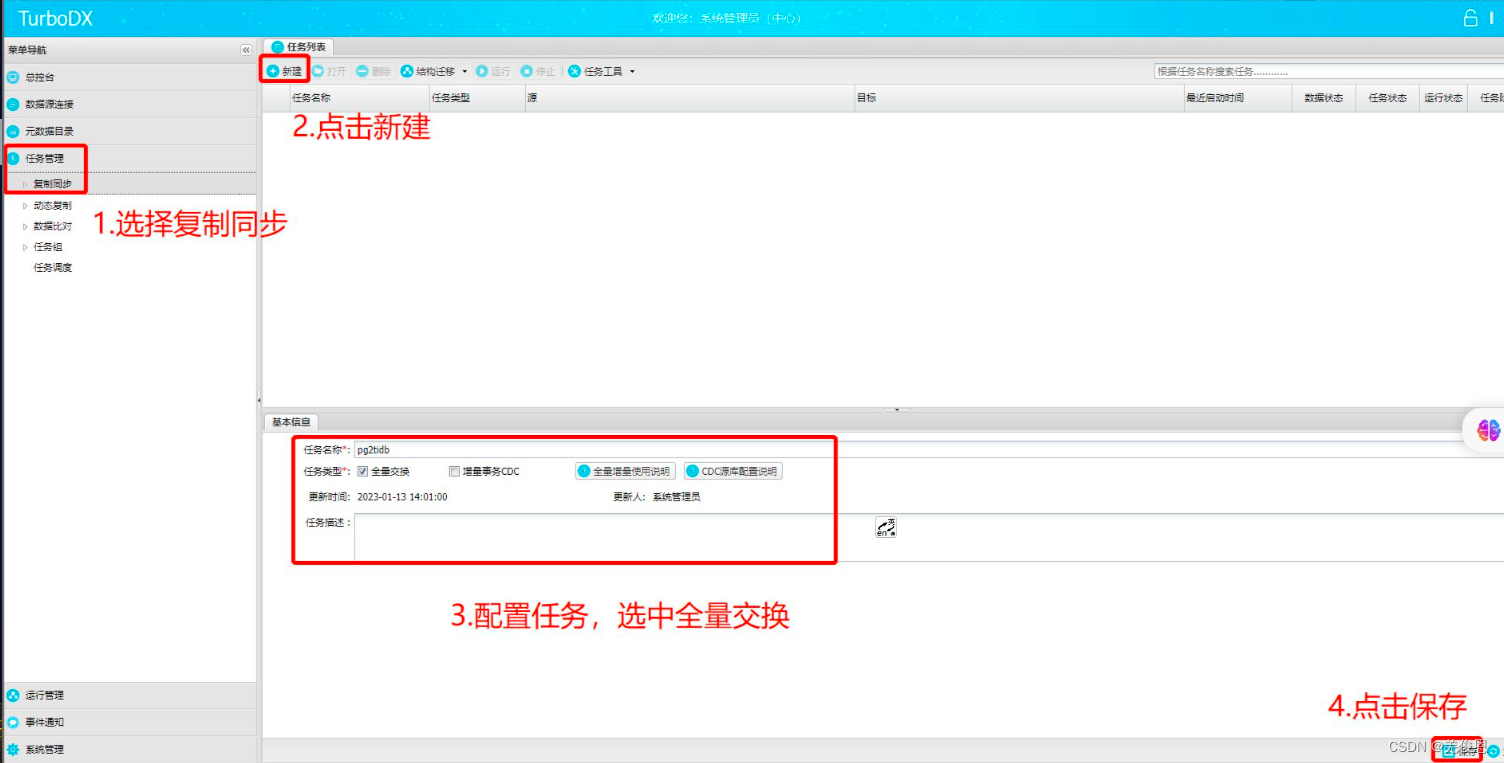
Task: Click the 新建 (New) toolbar button
Action: [284, 71]
